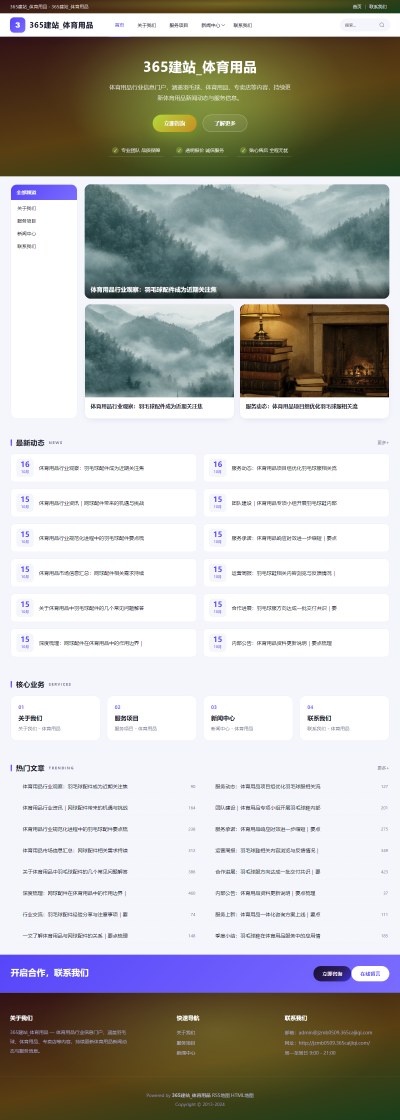Select the 全部栏目 header in the sidebar
Screen dimensions: 400x1120
coord(44,192)
